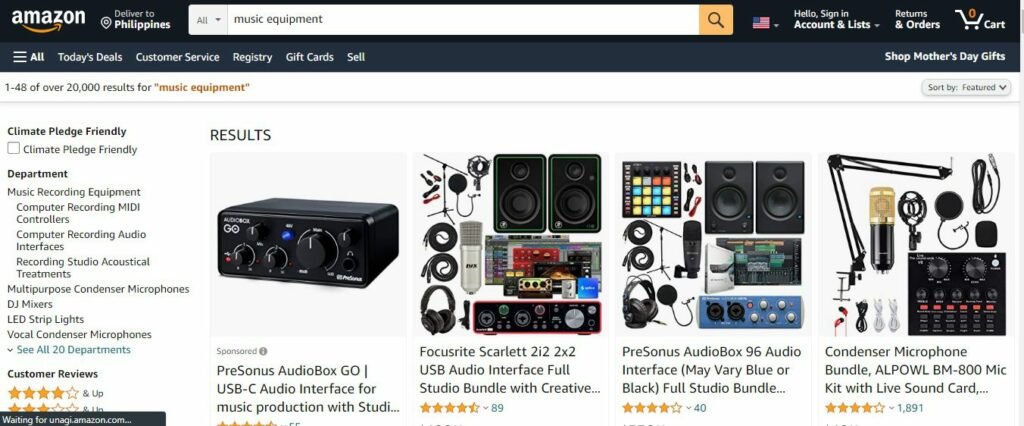Open Gift Cards in navigation bar
The image size is (1024, 426).
point(310,57)
